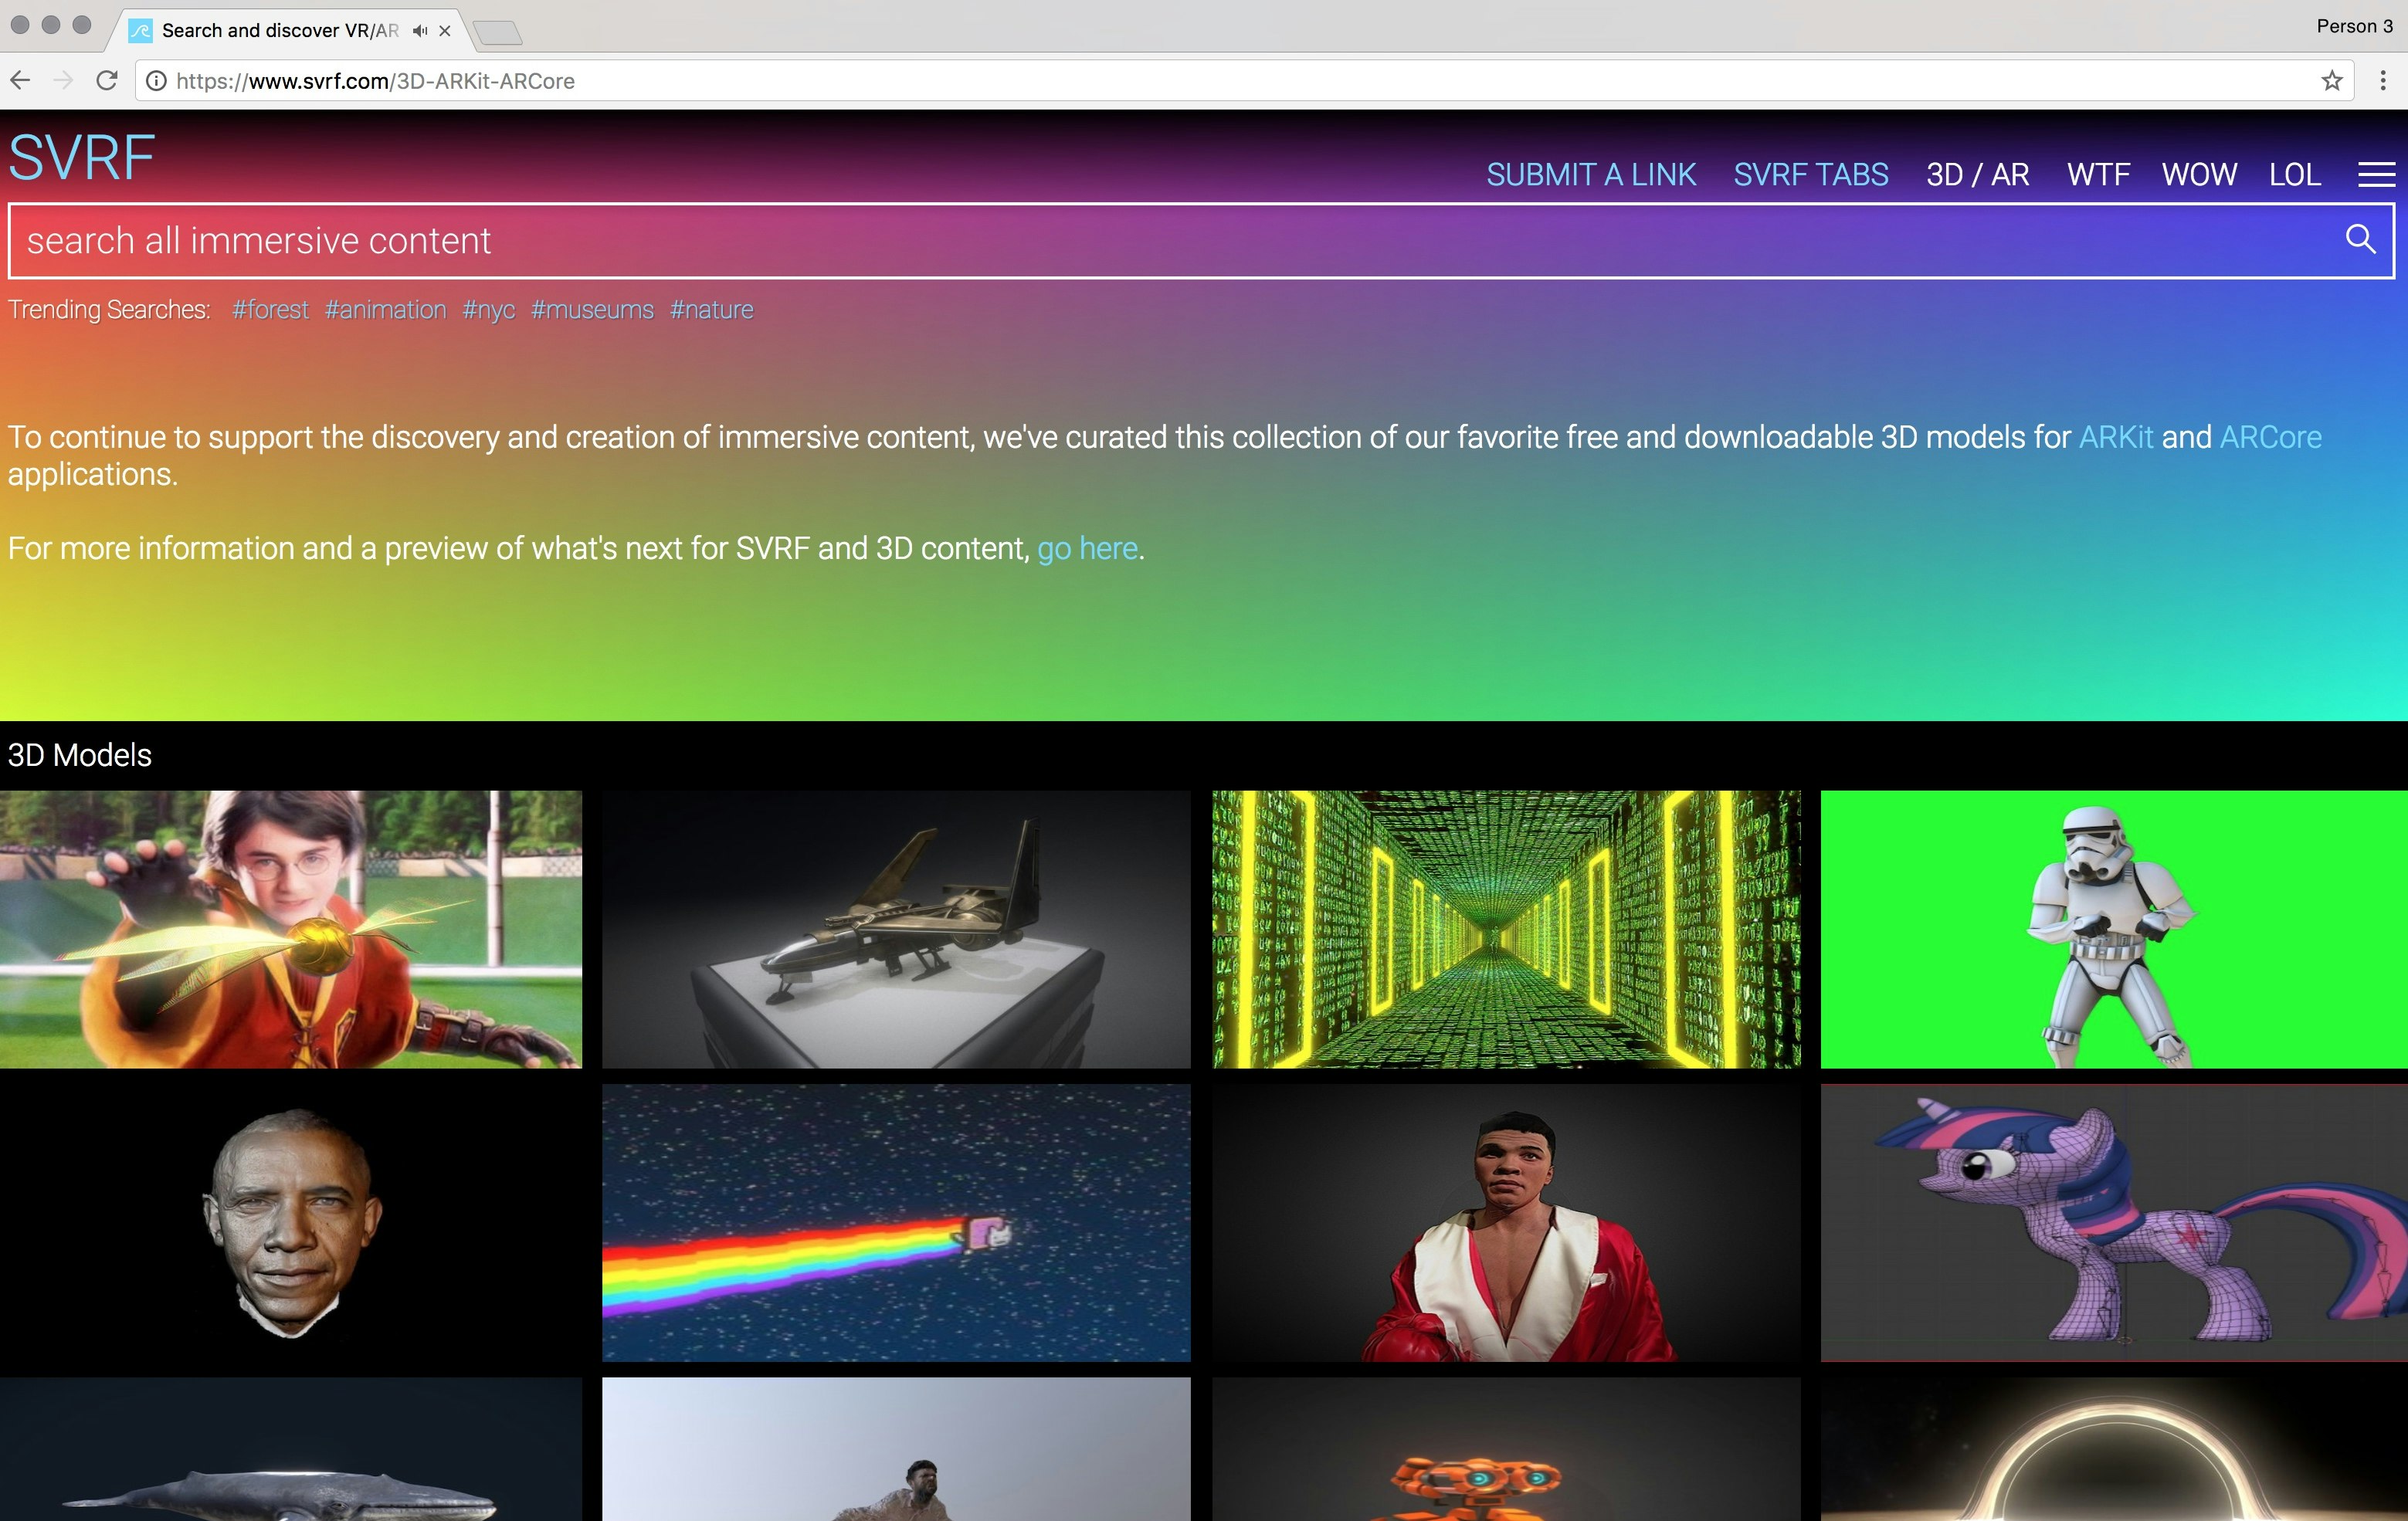Click the SVRF logo
2408x1521 pixels.
(81, 158)
